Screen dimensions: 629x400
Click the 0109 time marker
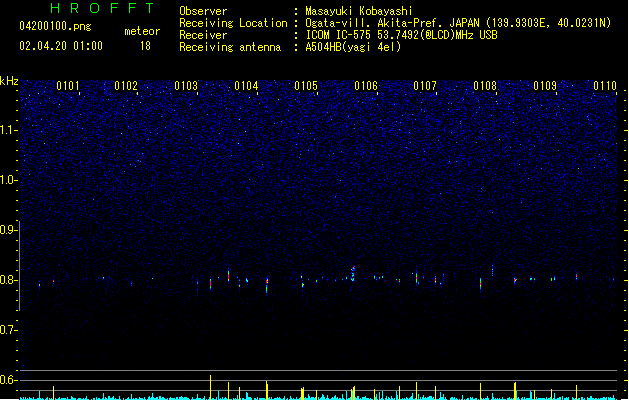[x=545, y=86]
